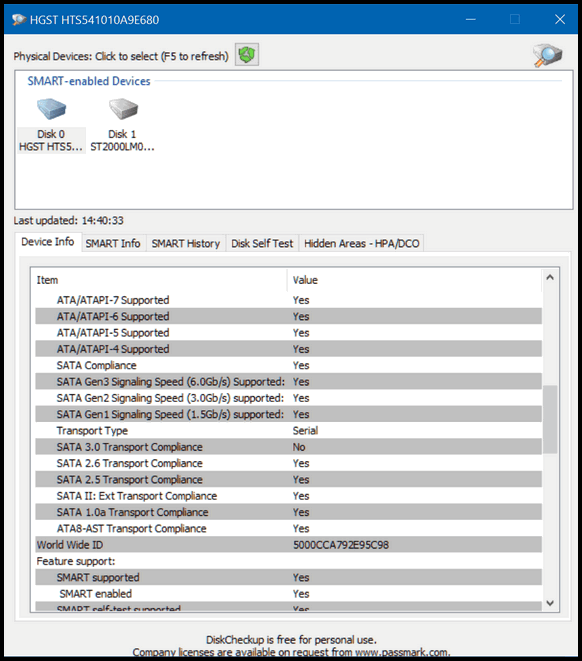
Task: Click the Serial value of Transport Type
Action: click(x=305, y=431)
